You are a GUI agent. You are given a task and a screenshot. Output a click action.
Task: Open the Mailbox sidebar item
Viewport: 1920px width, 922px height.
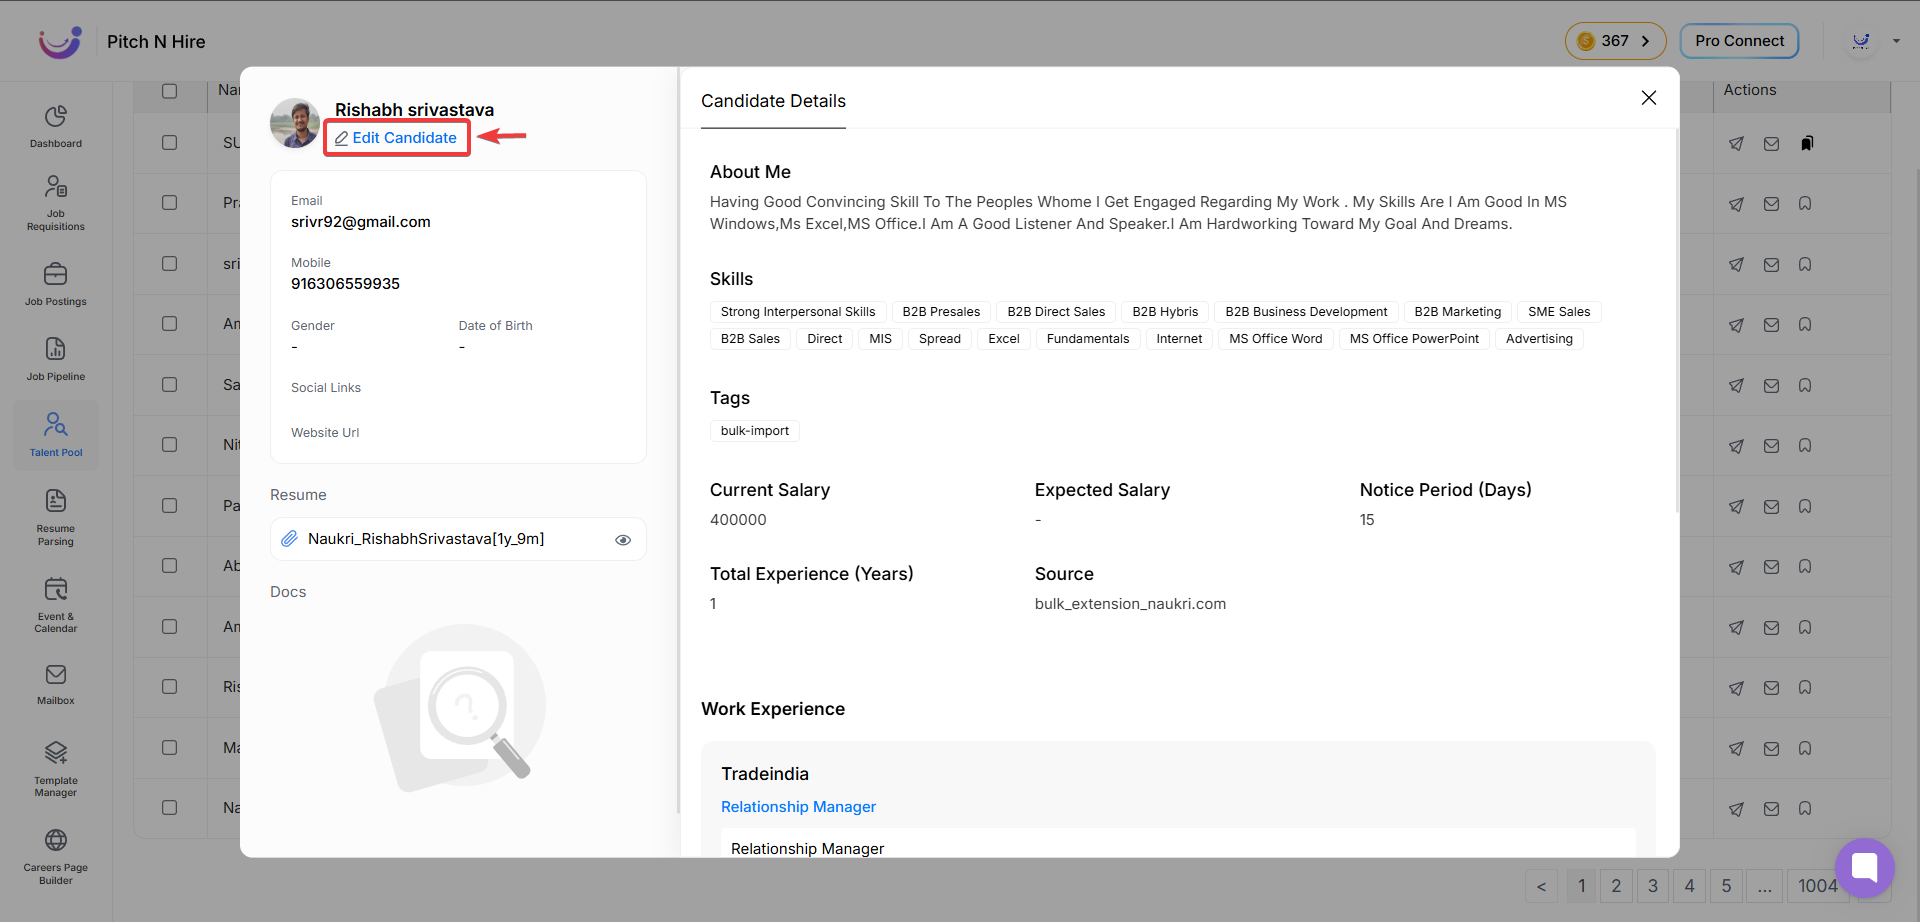[56, 685]
